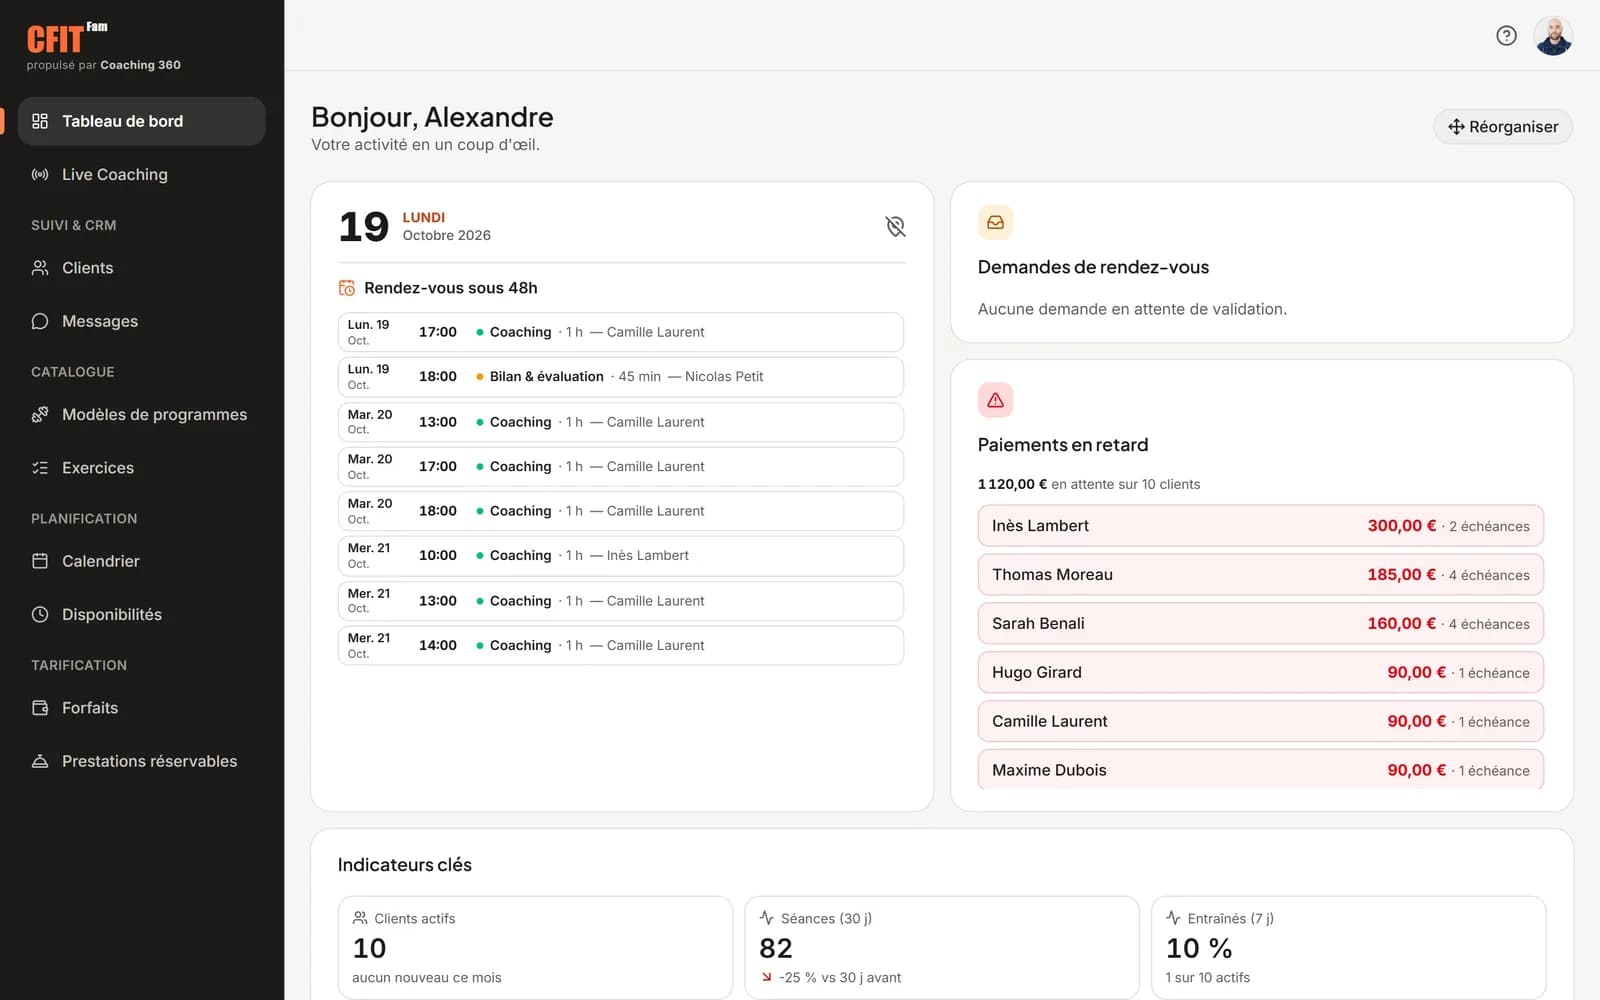Open Mar. 20 17:00 Coaching appointment
The image size is (1600, 1000).
(x=621, y=466)
